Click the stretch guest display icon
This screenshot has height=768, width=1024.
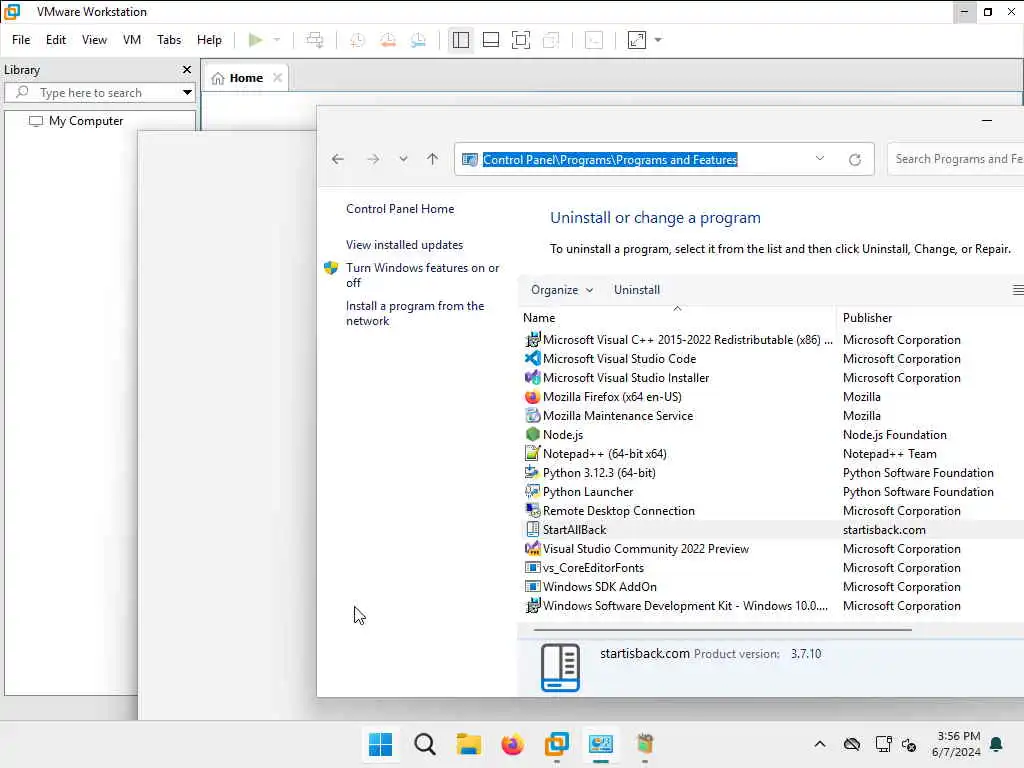click(x=637, y=40)
